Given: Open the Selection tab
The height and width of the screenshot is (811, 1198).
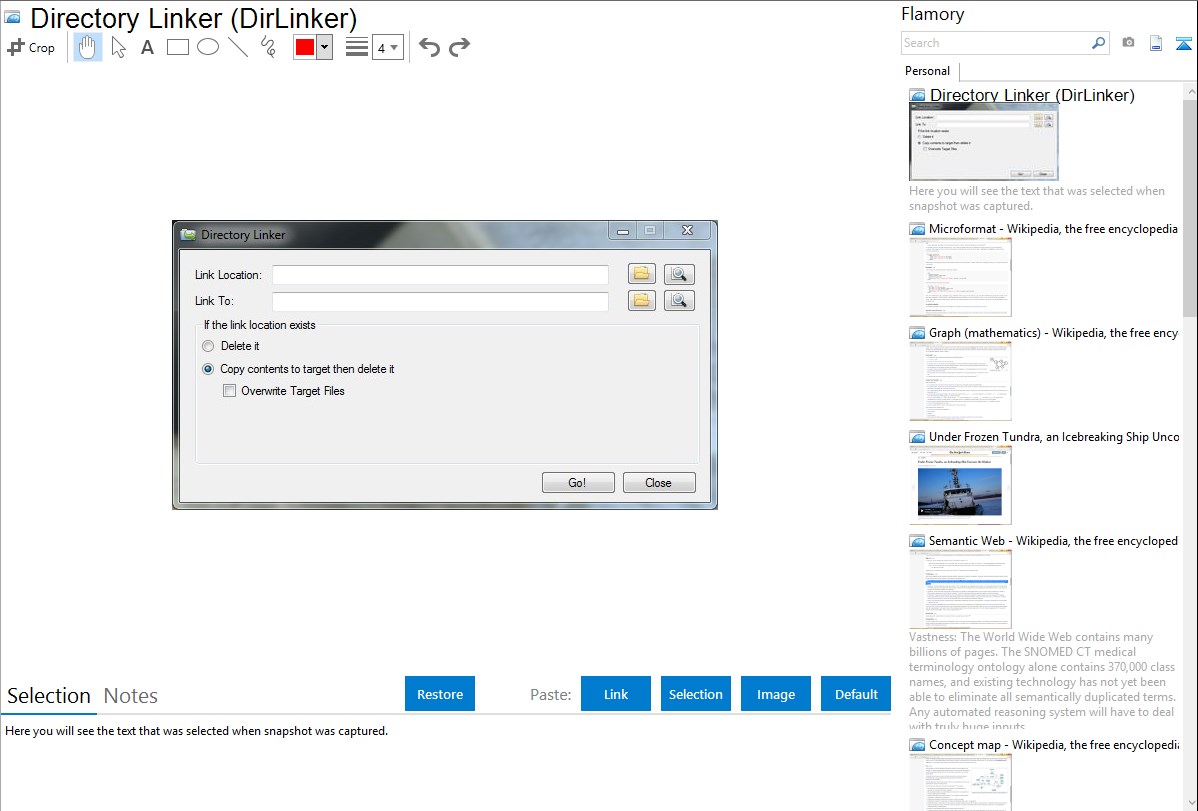Looking at the screenshot, I should [49, 696].
